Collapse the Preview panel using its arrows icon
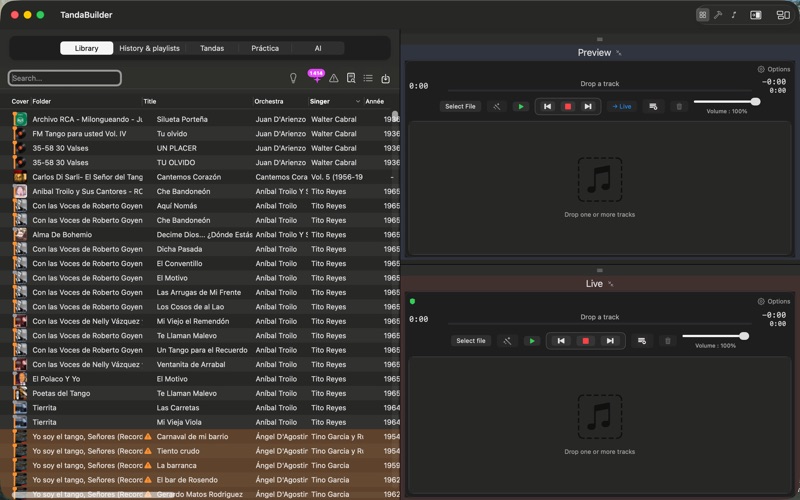The width and height of the screenshot is (800, 500). tap(619, 53)
